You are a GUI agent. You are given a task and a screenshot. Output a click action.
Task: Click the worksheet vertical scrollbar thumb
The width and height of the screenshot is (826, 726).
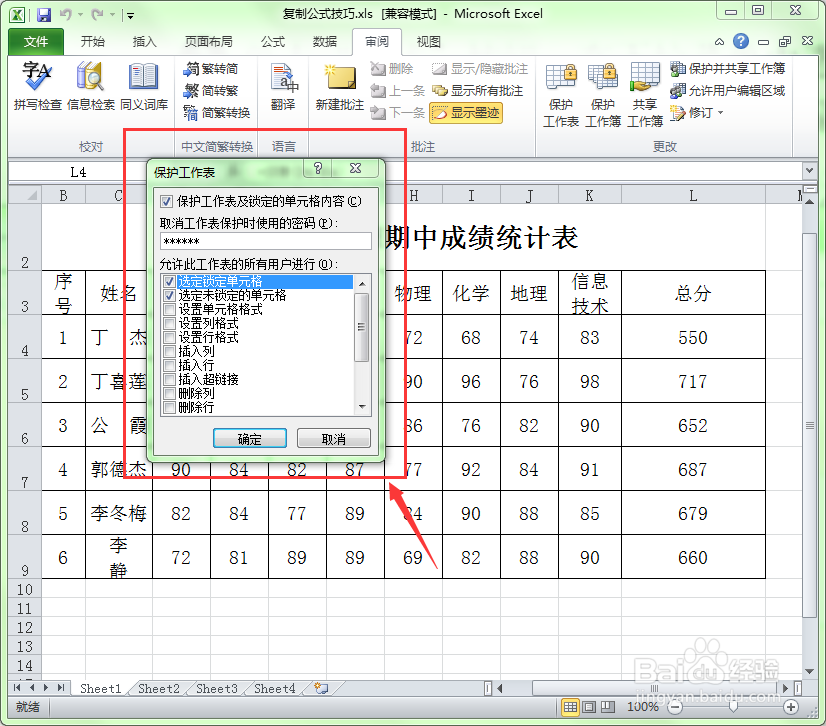(810, 425)
